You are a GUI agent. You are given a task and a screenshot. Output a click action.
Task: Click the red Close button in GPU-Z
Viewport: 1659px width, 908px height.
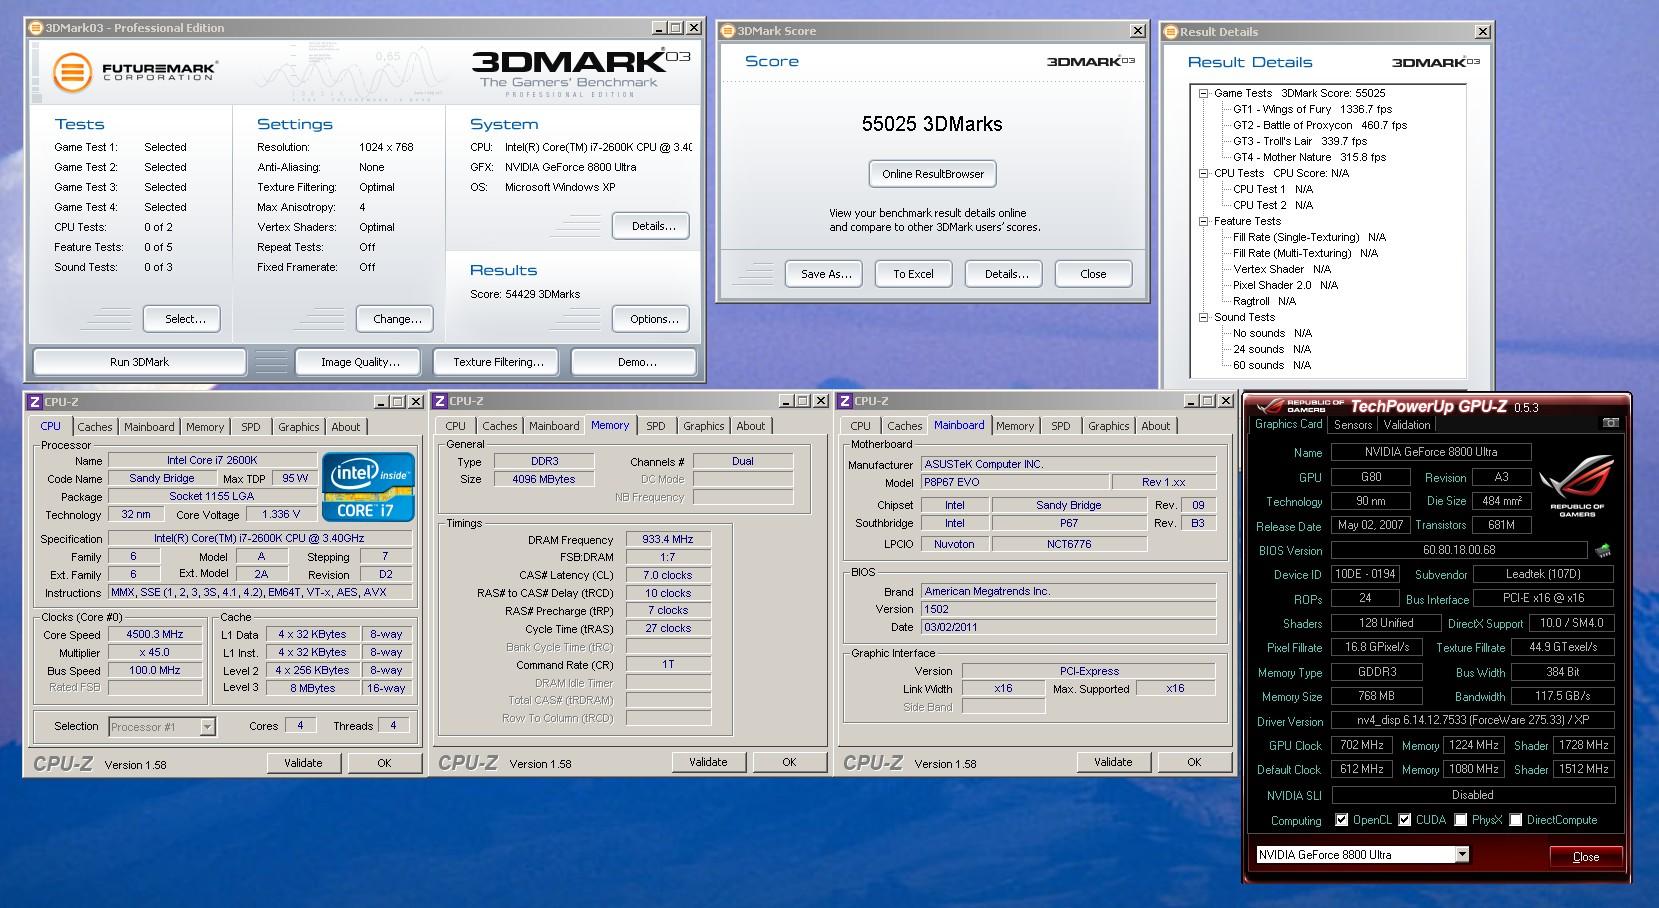(x=1586, y=857)
